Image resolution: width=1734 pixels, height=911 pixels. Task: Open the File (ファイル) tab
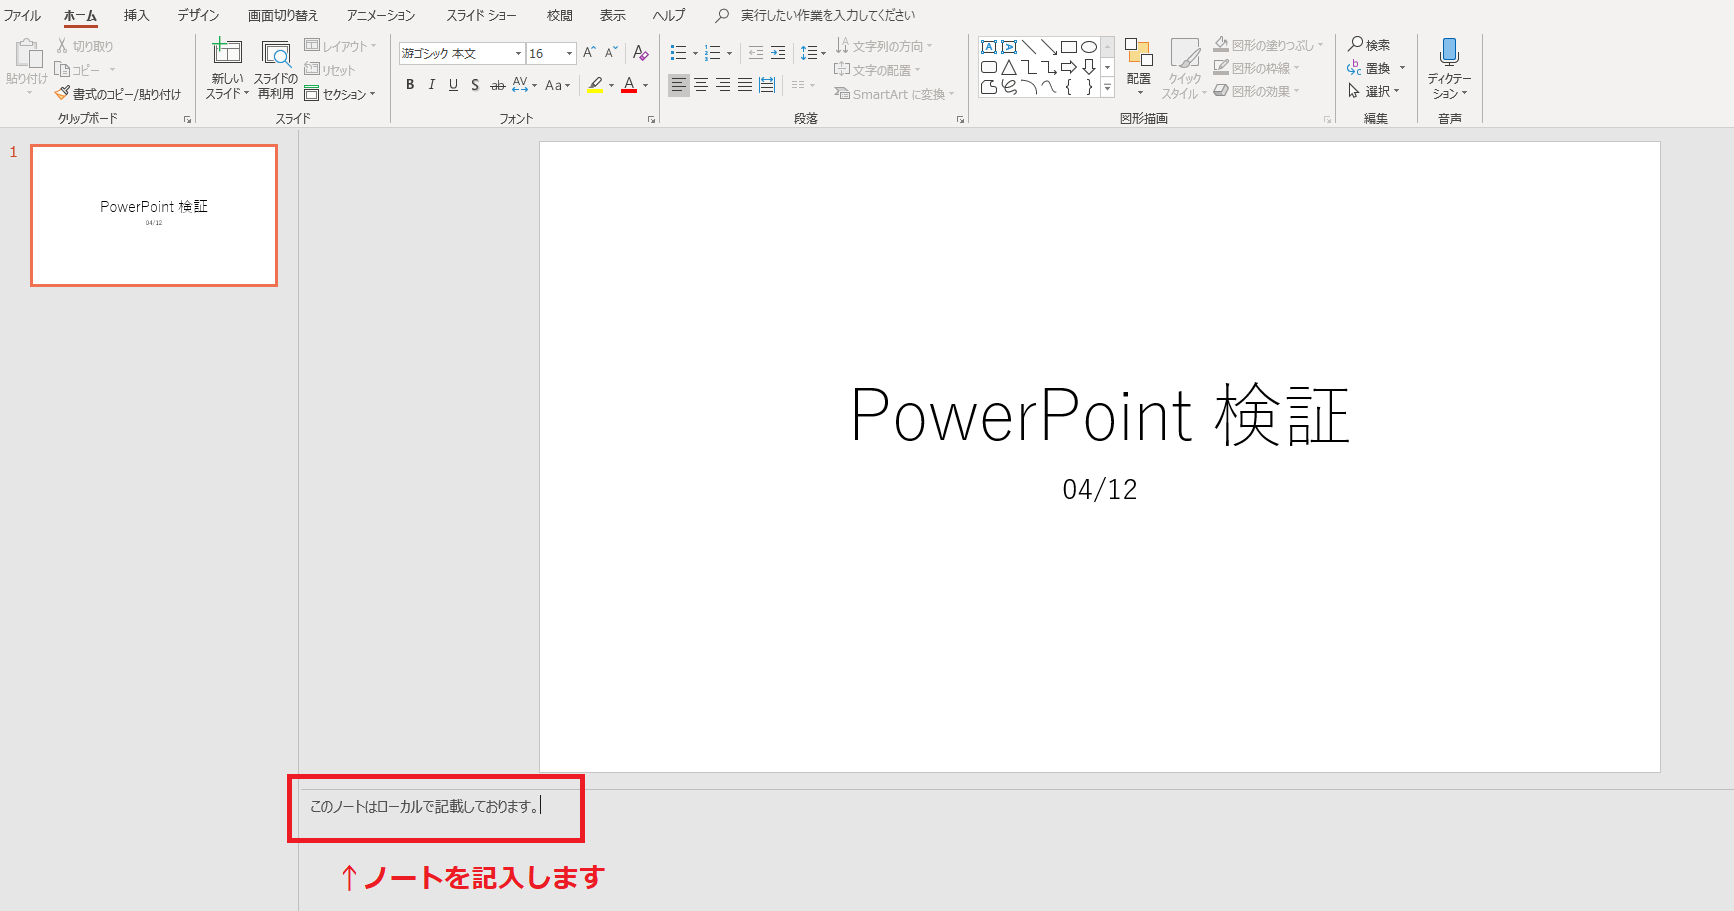coord(22,15)
